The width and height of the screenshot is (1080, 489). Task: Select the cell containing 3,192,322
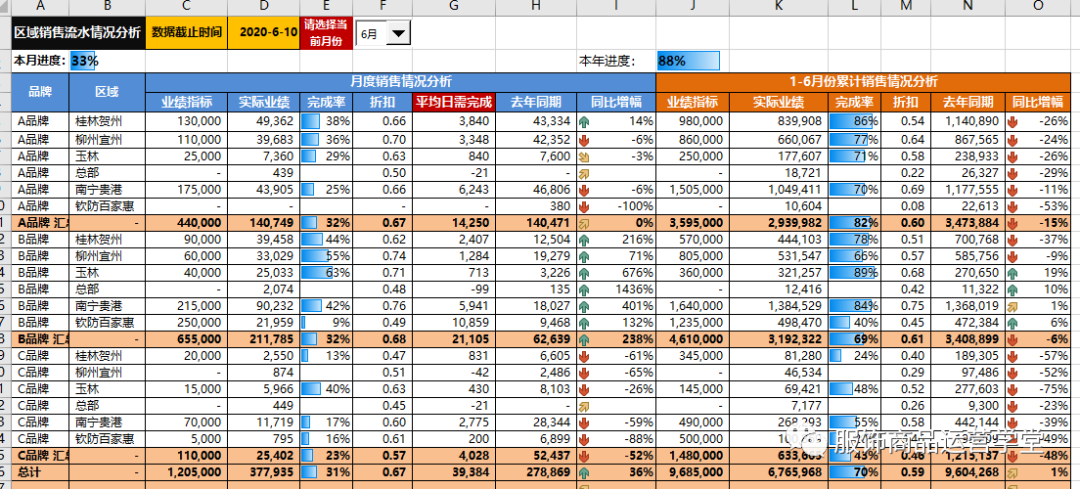point(778,339)
